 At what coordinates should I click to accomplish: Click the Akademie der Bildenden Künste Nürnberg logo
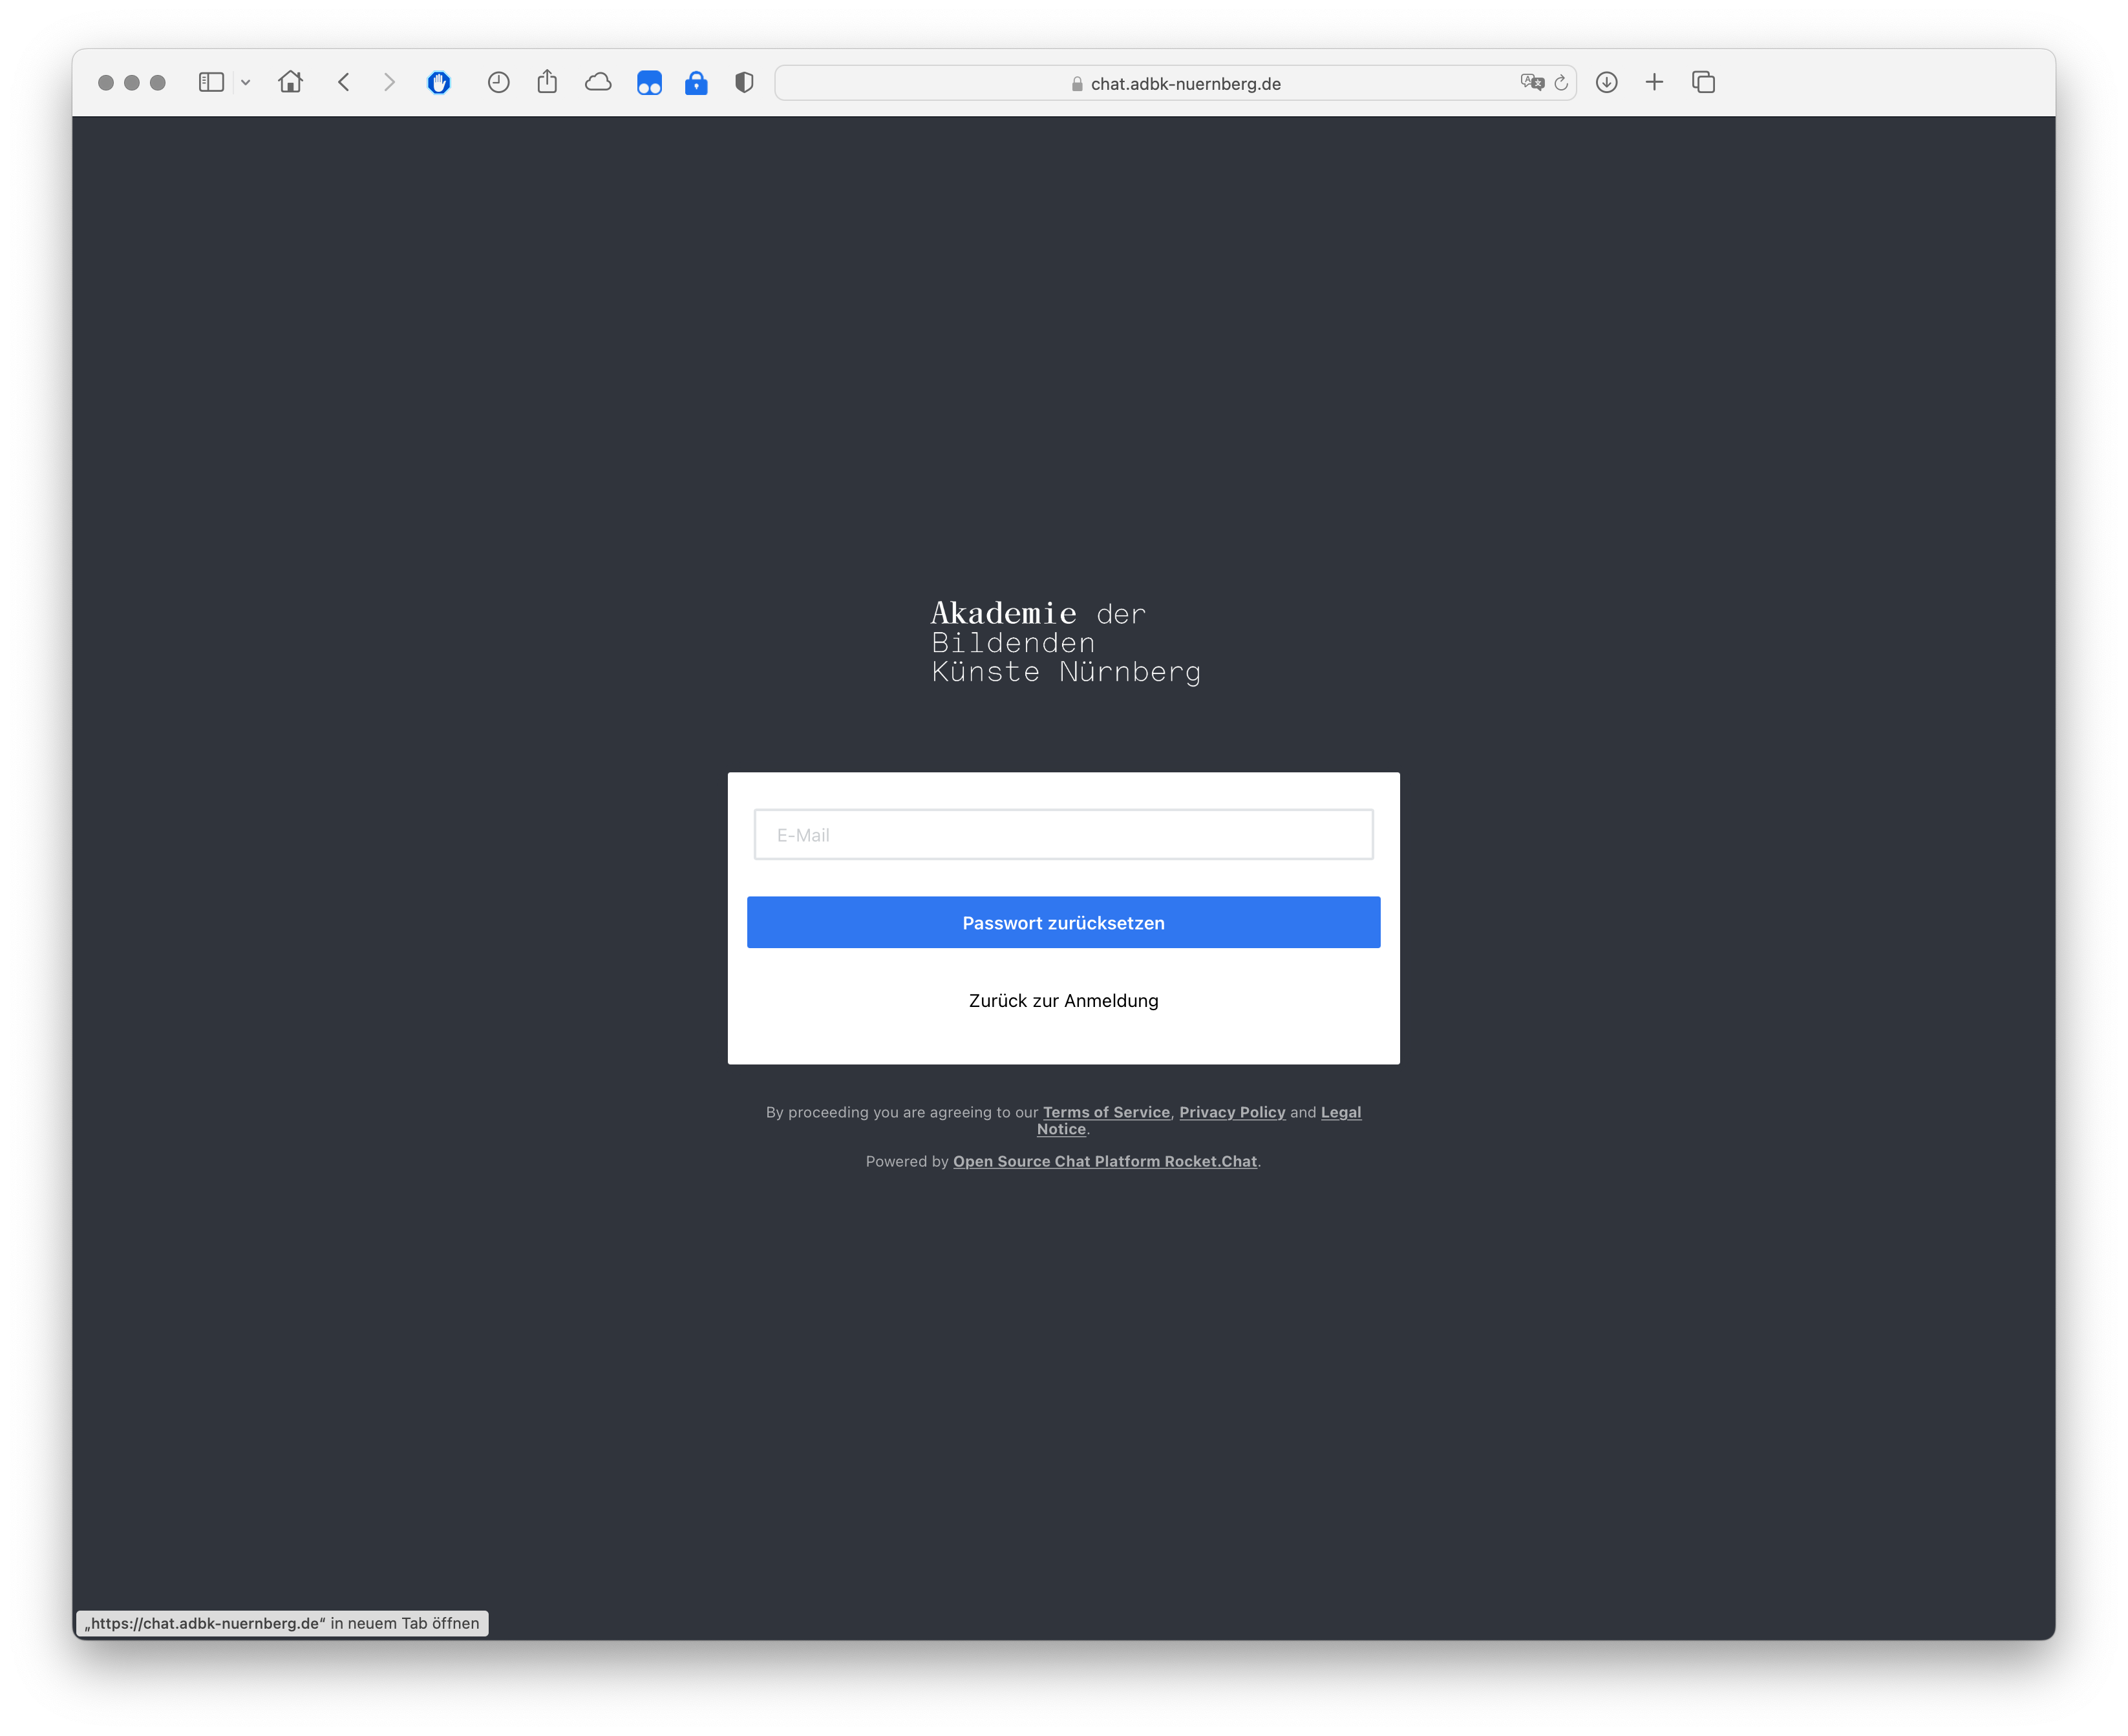[1066, 642]
